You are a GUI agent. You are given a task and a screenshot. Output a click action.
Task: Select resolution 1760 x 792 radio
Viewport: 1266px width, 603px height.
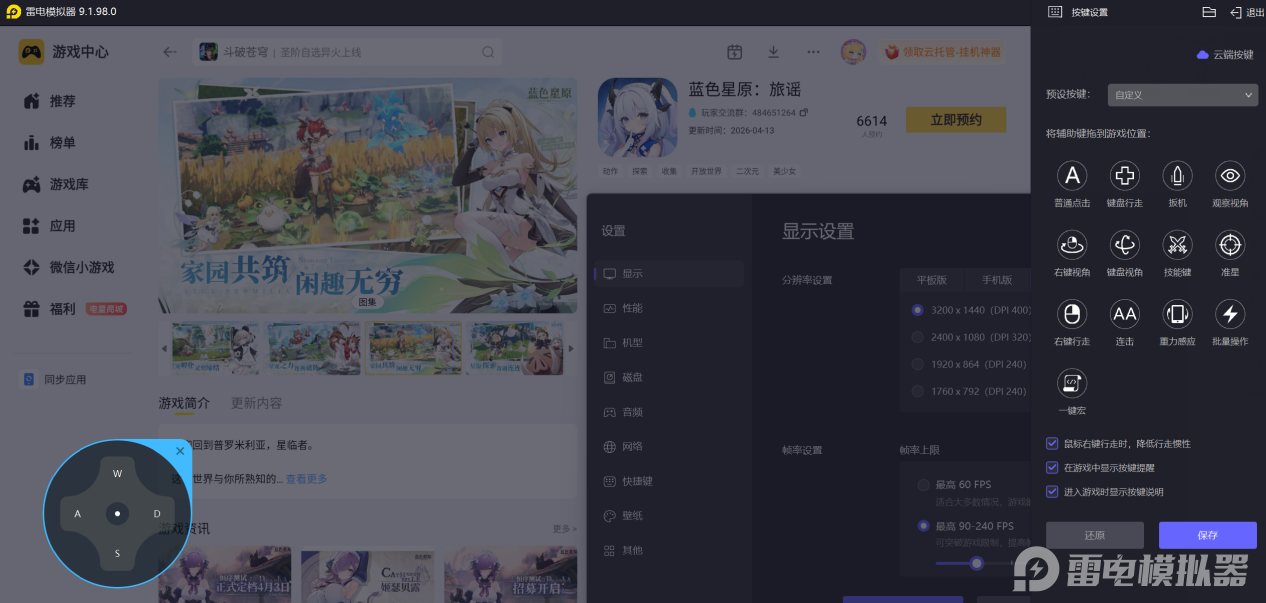[918, 391]
